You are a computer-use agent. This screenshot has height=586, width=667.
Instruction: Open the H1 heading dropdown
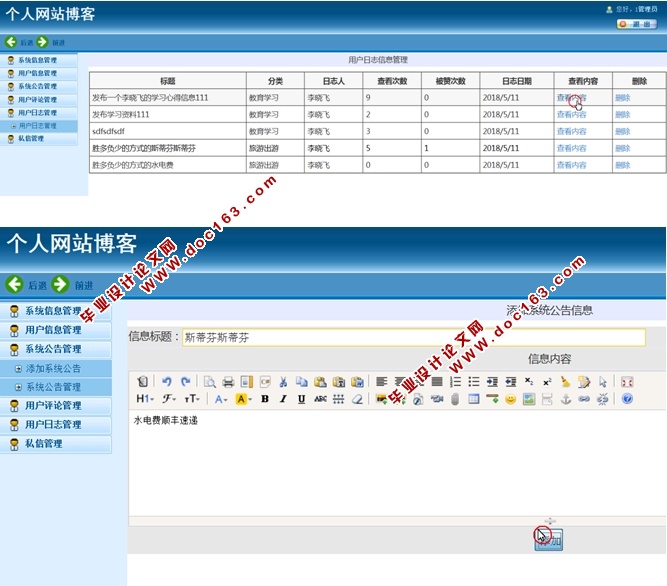145,399
